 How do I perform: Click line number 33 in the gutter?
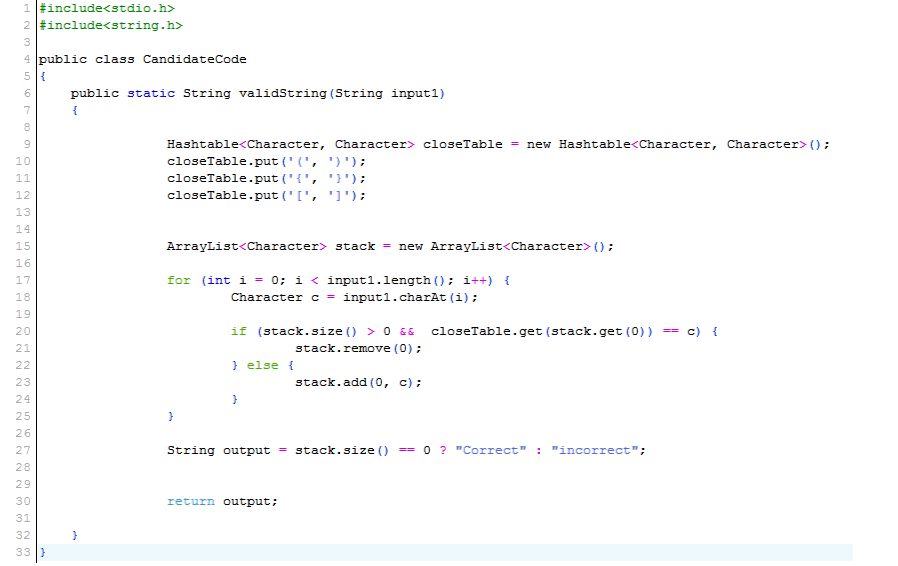pyautogui.click(x=23, y=552)
